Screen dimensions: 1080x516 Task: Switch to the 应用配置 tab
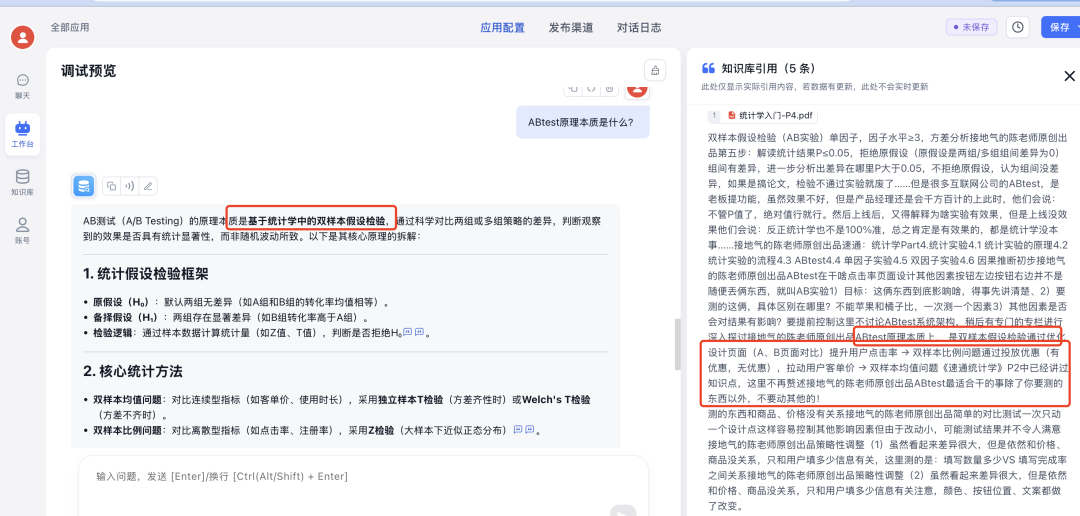[502, 28]
